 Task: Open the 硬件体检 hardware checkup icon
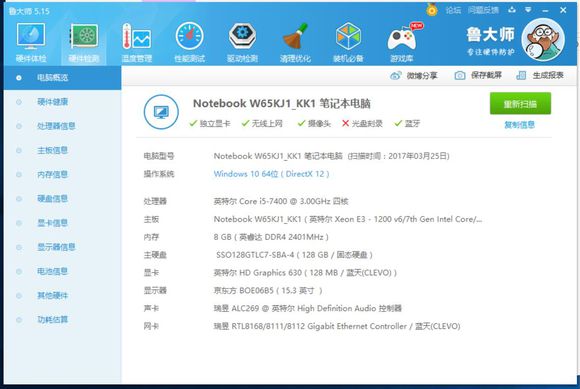[x=31, y=42]
